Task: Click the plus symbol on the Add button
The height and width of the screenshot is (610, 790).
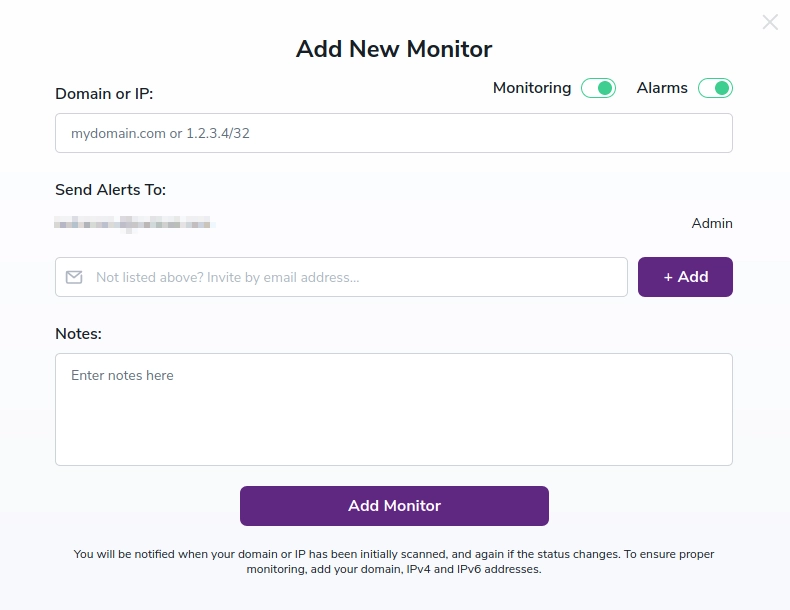Action: [668, 277]
